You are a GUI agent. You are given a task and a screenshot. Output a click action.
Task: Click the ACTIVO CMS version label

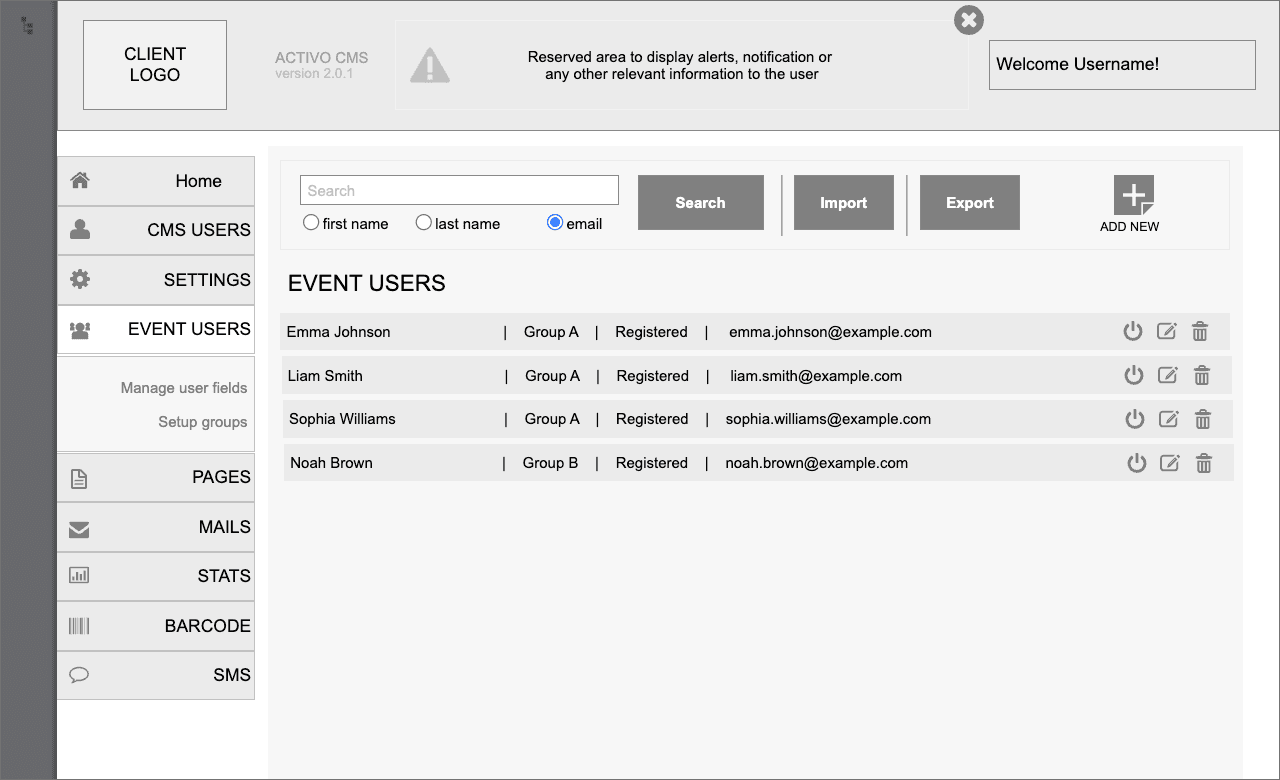pyautogui.click(x=322, y=65)
